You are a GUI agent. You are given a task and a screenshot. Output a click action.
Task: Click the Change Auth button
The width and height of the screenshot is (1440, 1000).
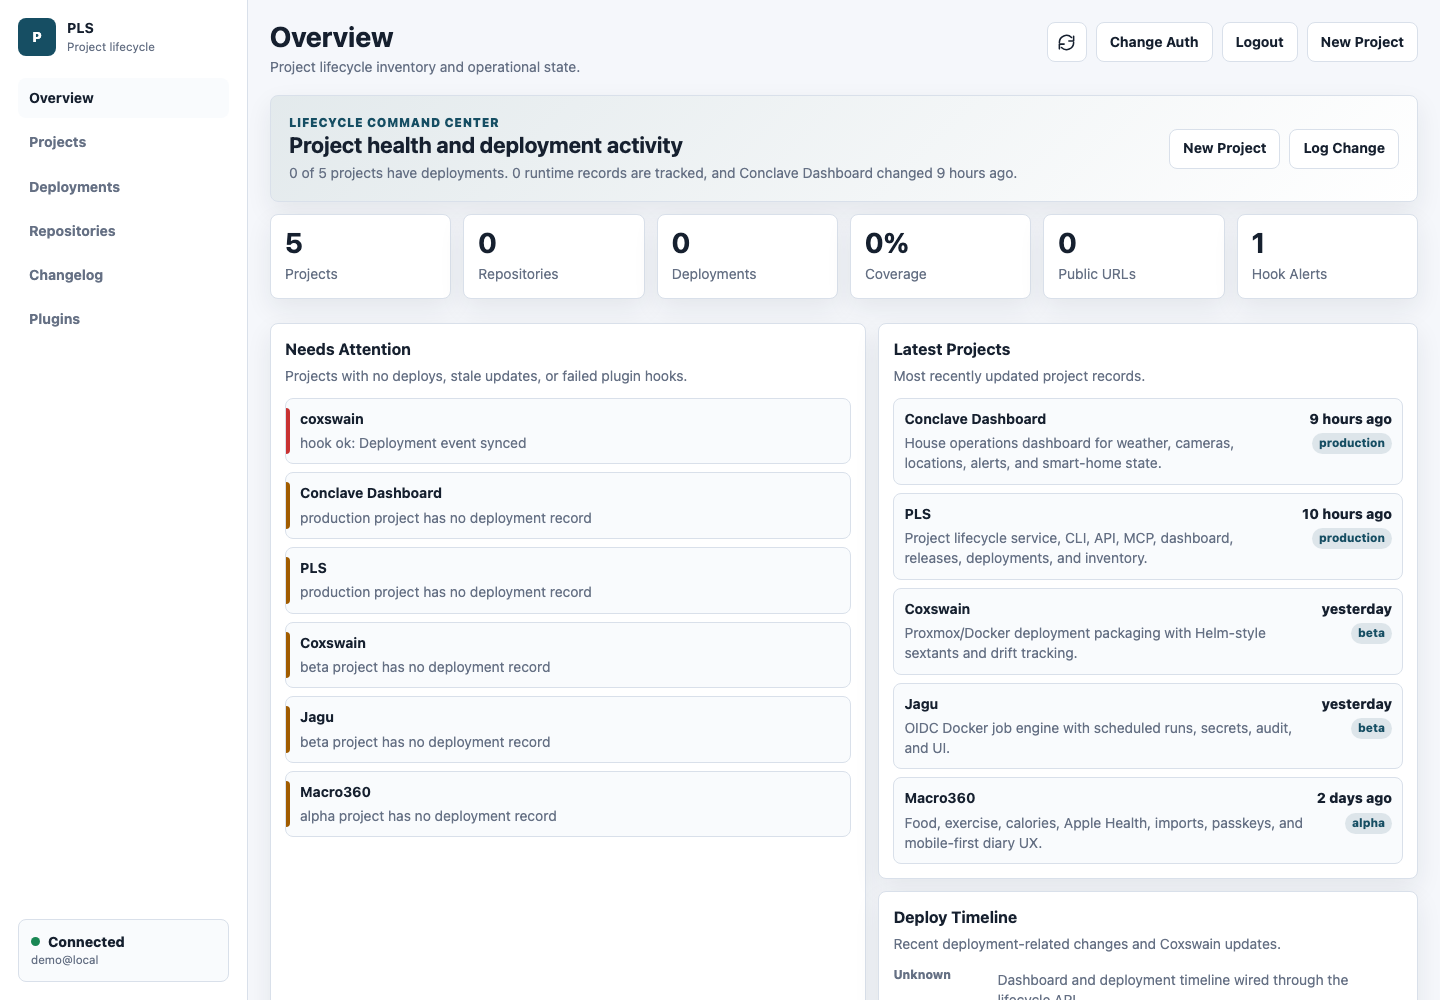1154,42
